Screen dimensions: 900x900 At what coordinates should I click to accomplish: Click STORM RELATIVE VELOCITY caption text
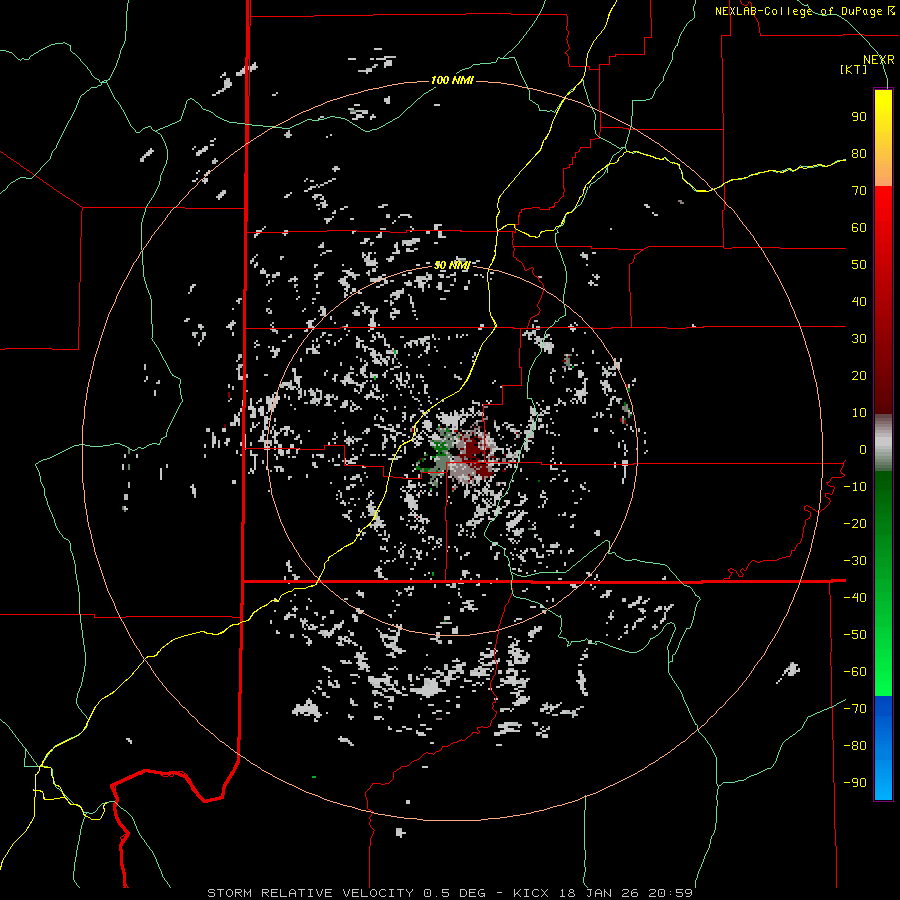pos(312,893)
